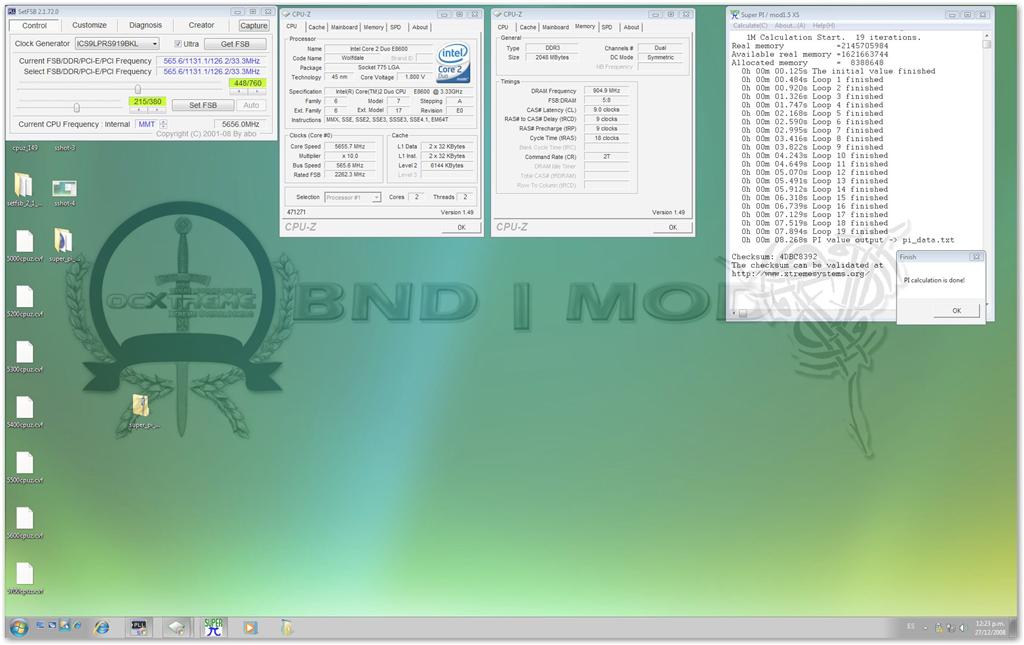1024x645 pixels.
Task: Open the Windows Start orb
Action: point(18,628)
